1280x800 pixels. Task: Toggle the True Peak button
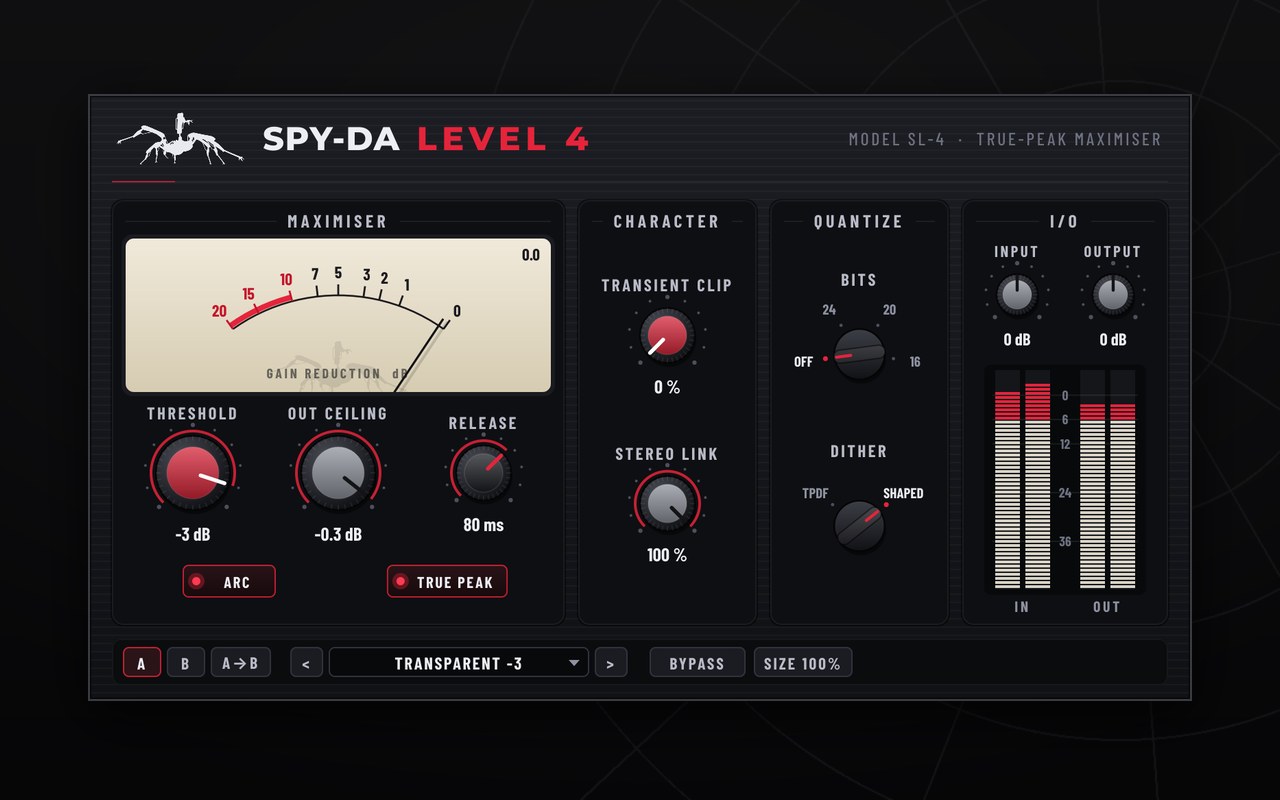tap(447, 582)
